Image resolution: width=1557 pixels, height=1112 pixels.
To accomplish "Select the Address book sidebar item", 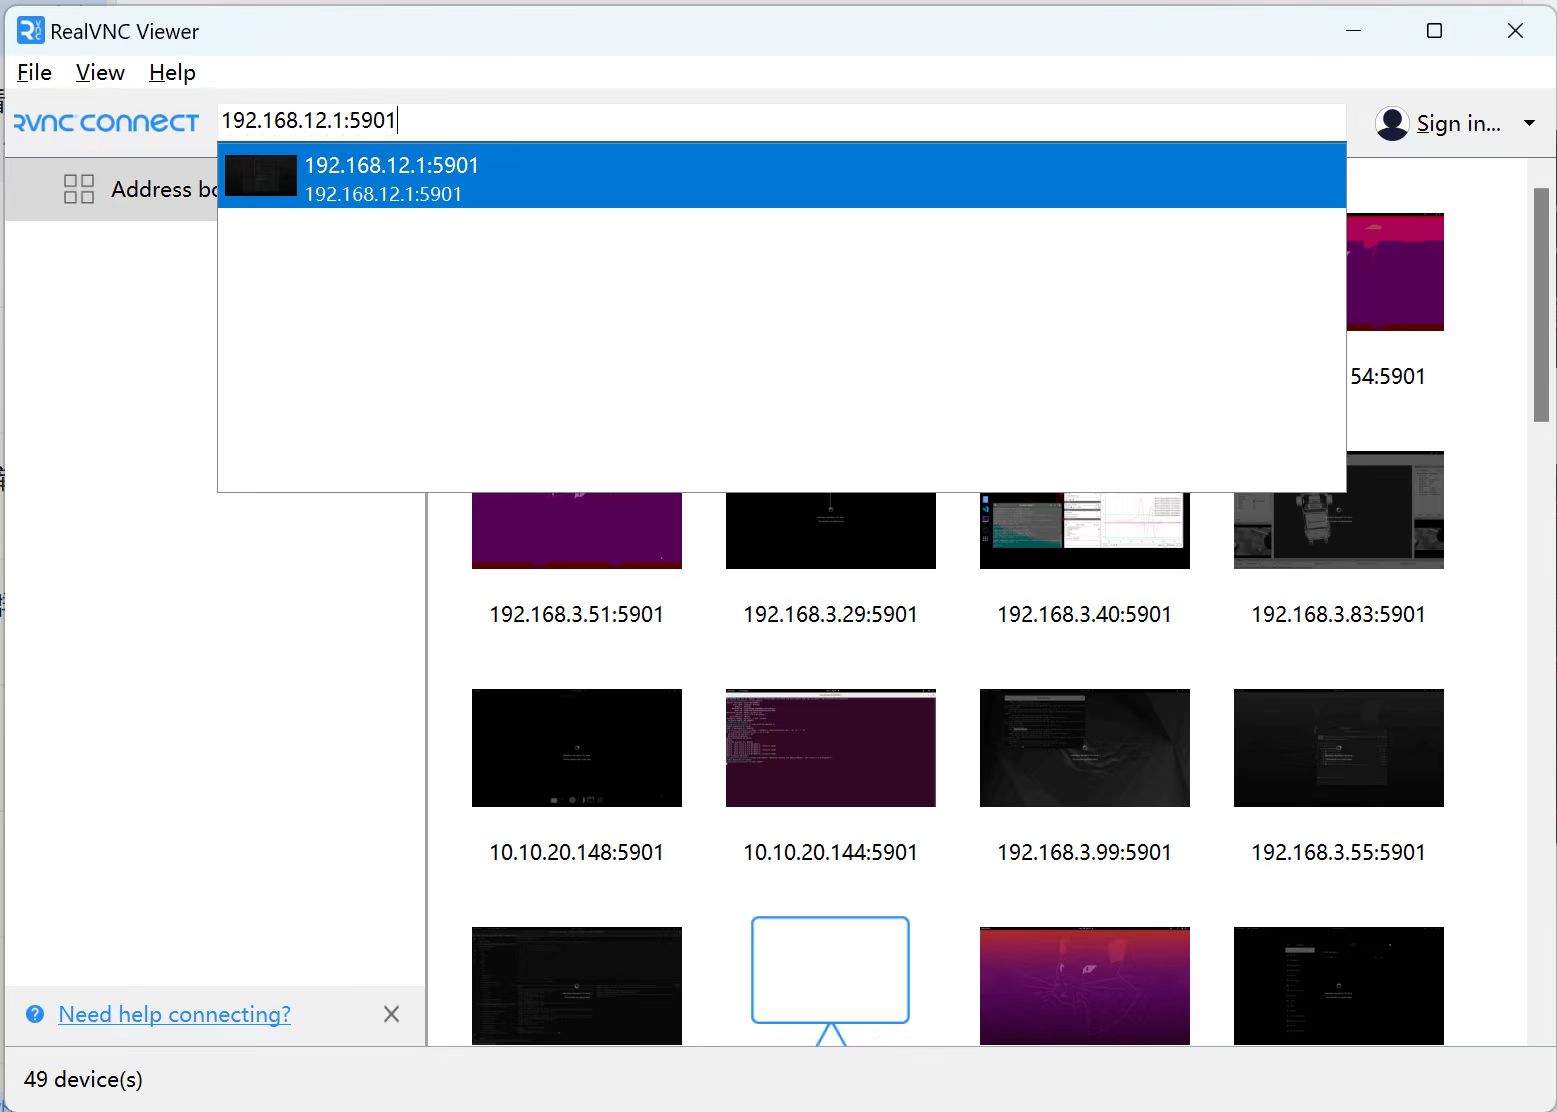I will pyautogui.click(x=150, y=189).
